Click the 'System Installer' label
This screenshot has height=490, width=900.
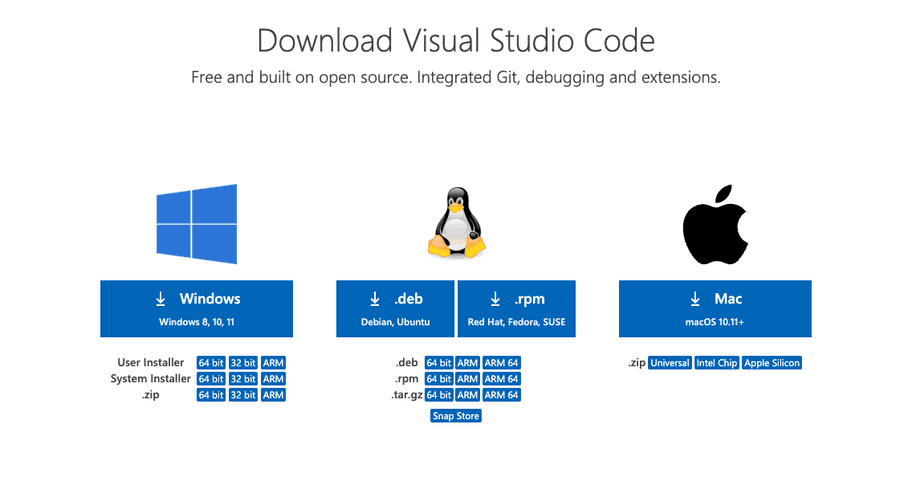coord(150,379)
